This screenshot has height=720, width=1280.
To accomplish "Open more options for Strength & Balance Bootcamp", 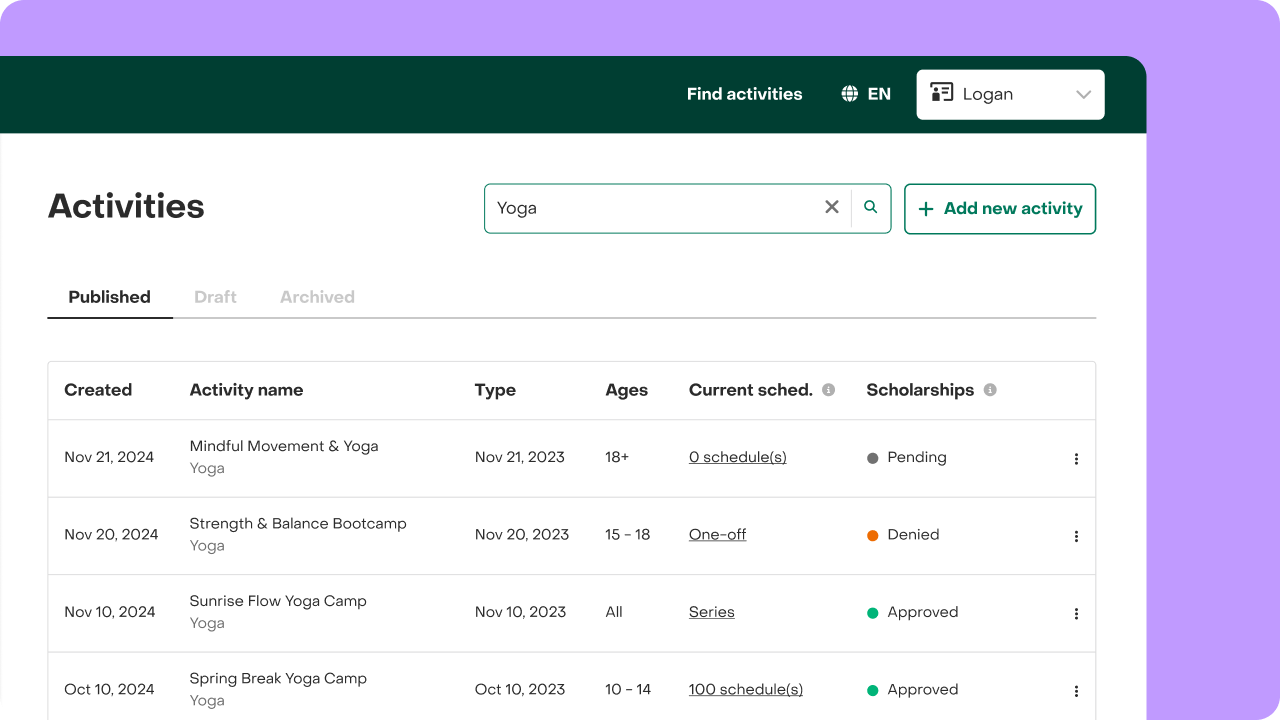I will pyautogui.click(x=1076, y=536).
